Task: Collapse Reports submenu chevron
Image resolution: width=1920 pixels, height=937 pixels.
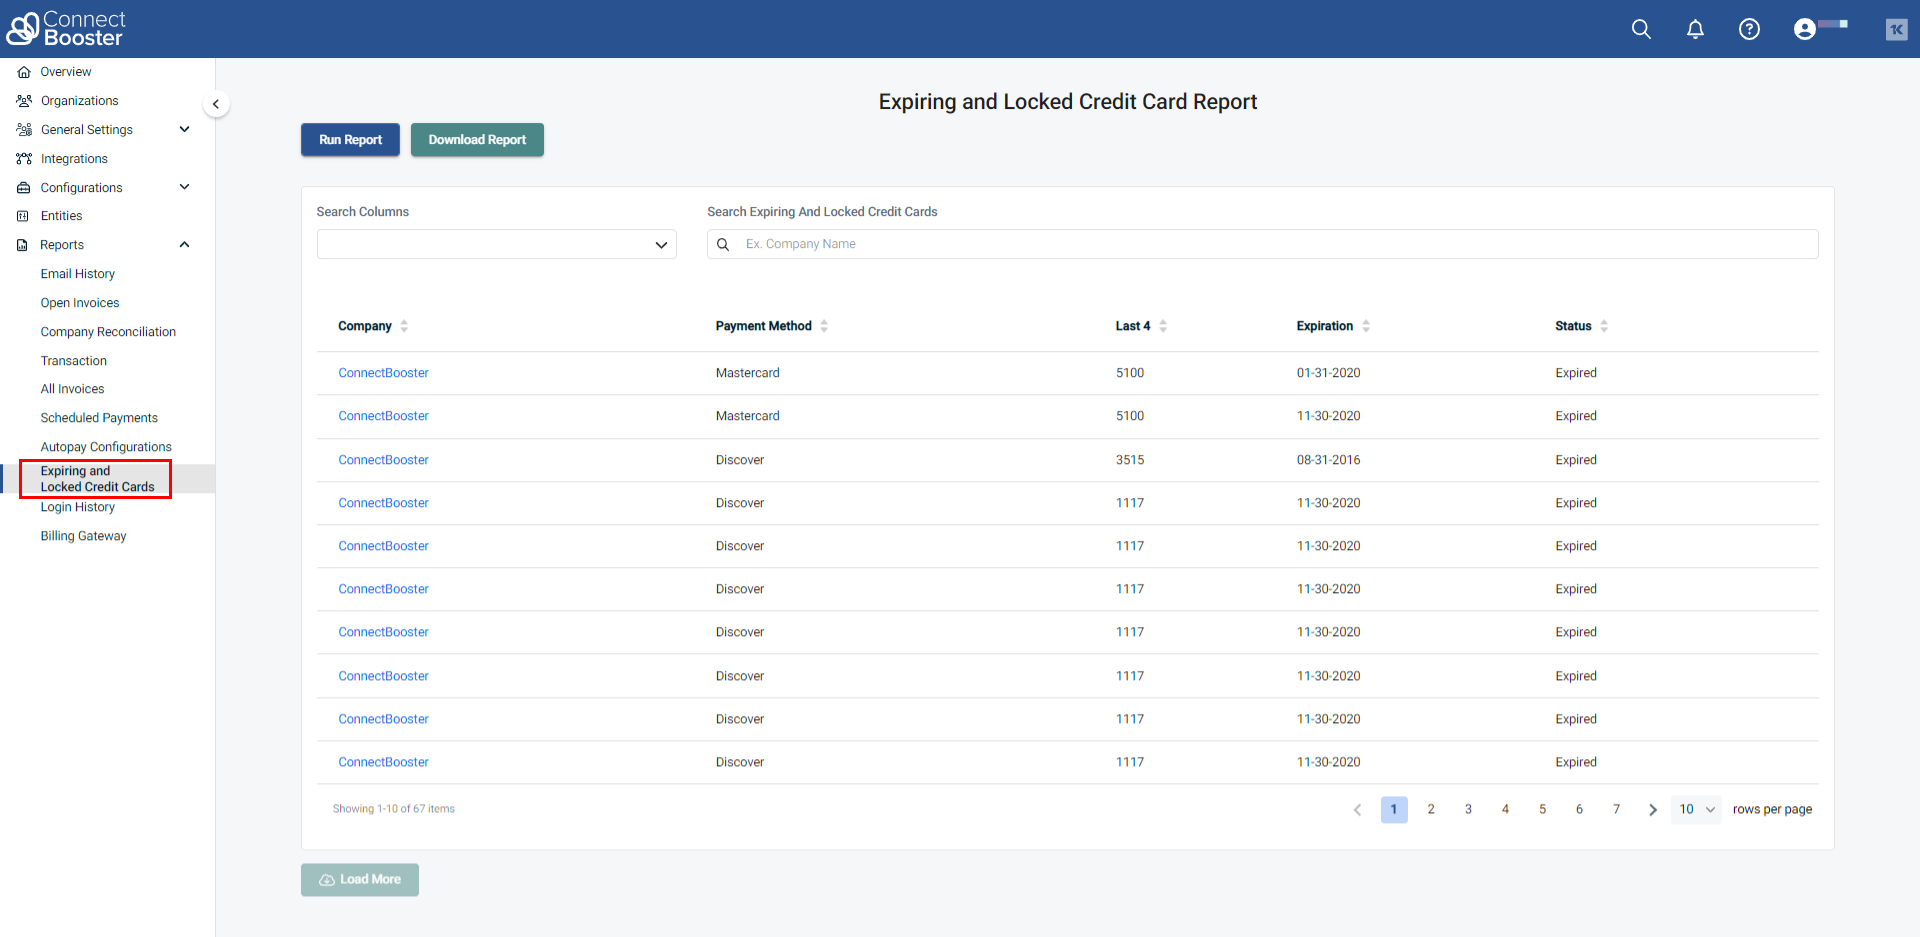Action: [x=184, y=245]
